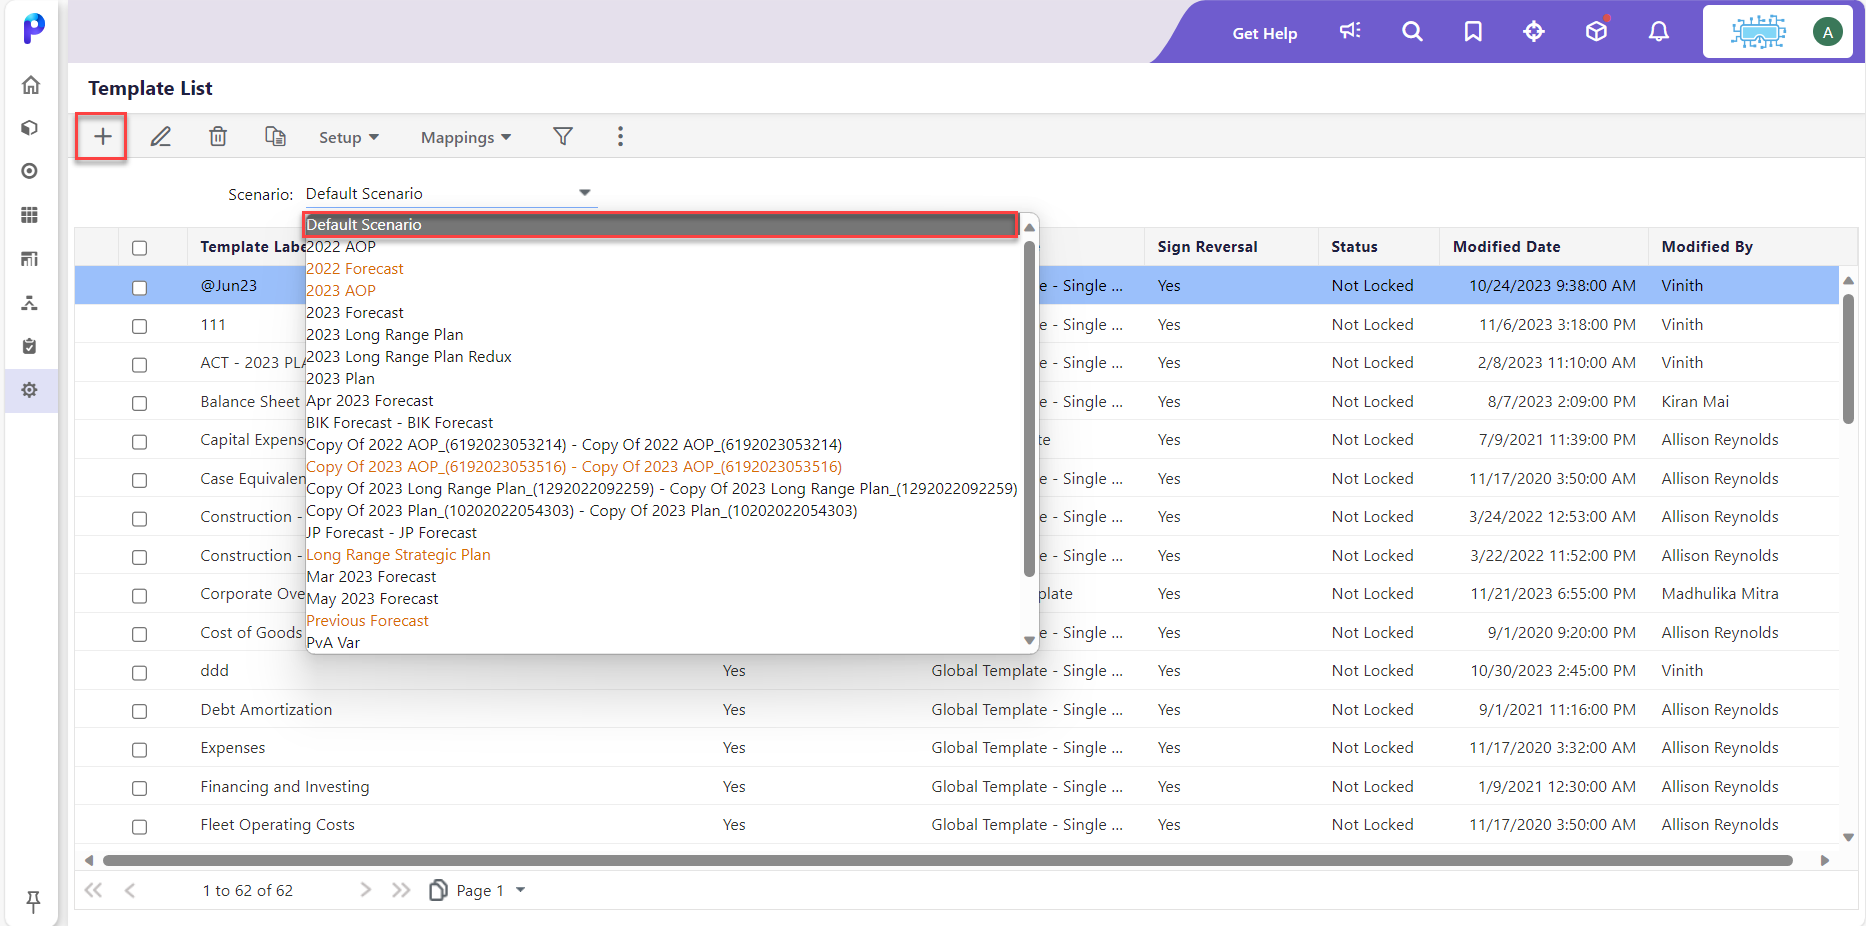Open the Filter funnel icon
Viewport: 1866px width, 926px height.
click(x=563, y=136)
